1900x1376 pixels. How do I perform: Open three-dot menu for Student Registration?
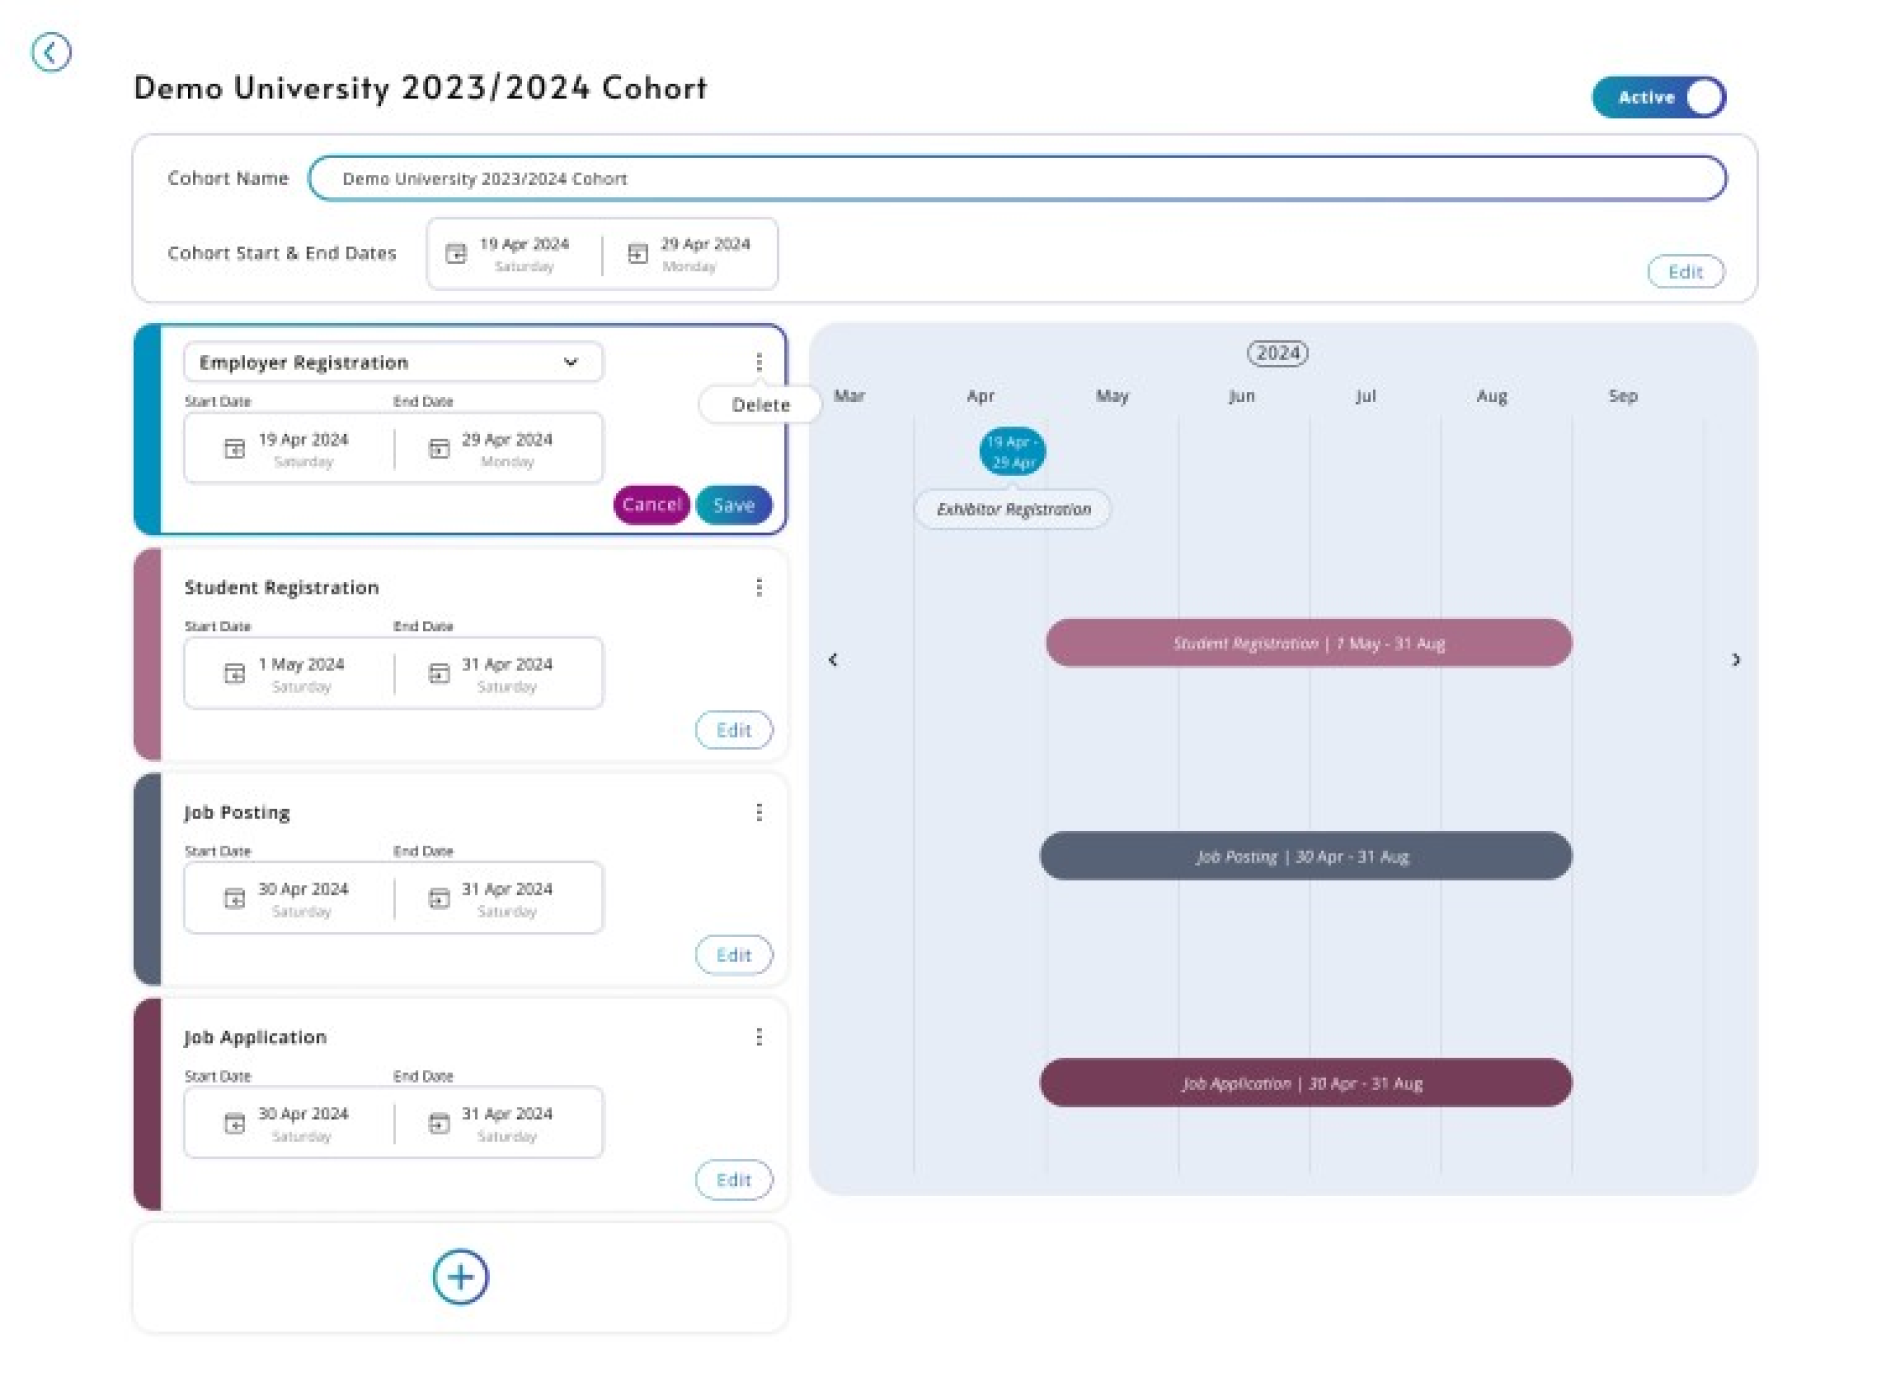coord(759,588)
